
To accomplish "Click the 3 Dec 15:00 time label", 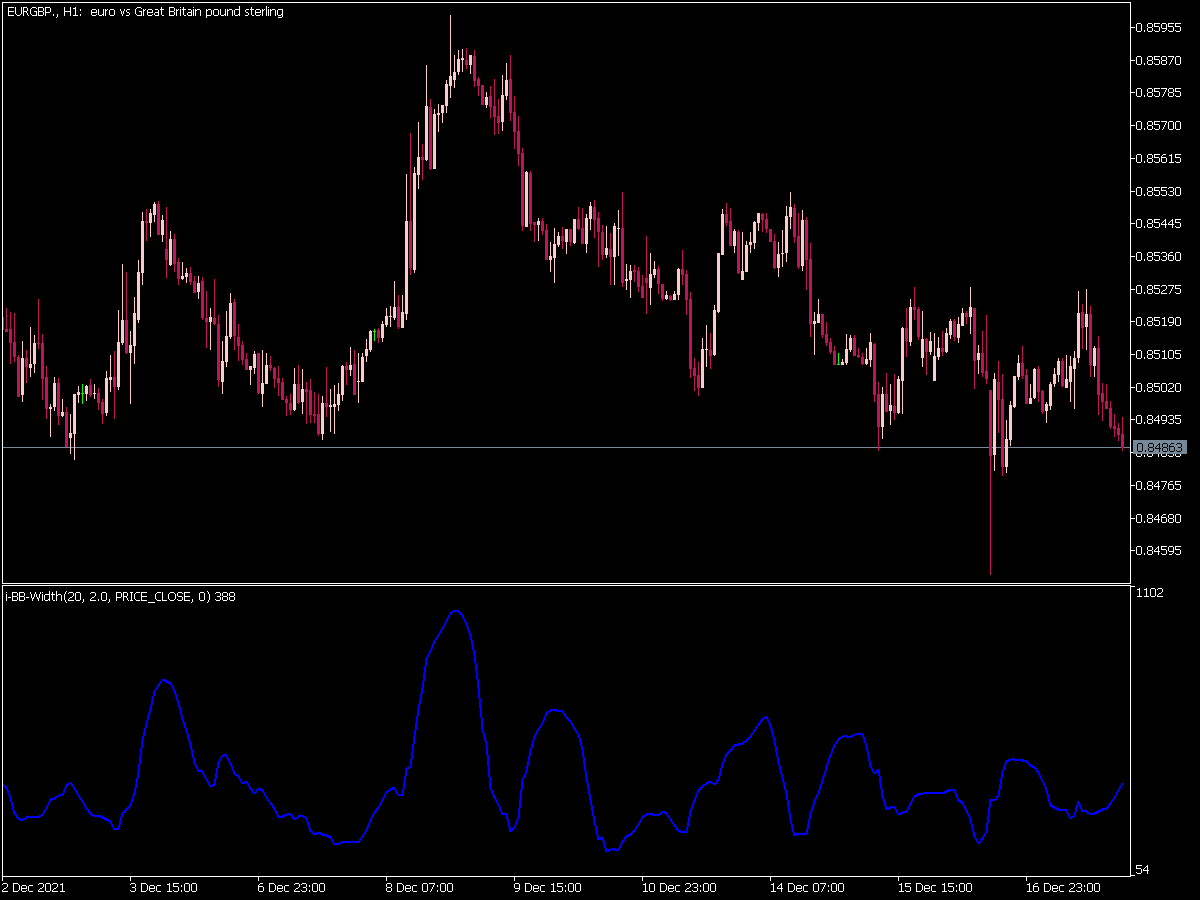I will pyautogui.click(x=163, y=887).
